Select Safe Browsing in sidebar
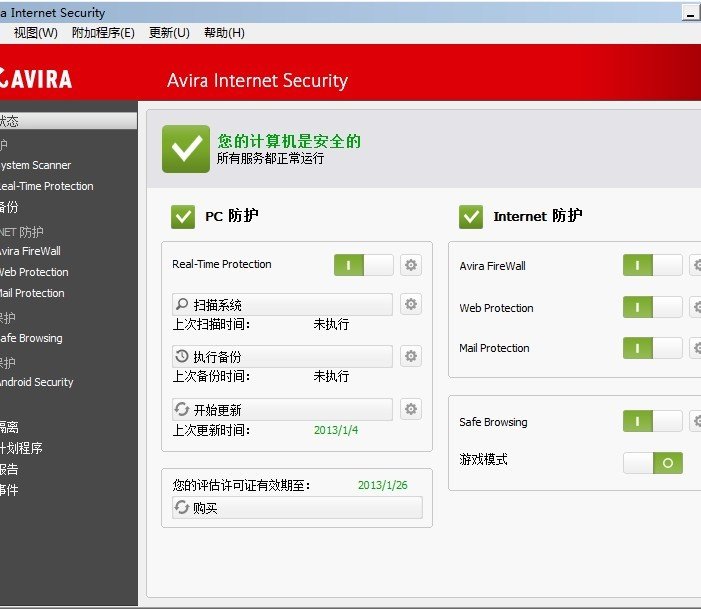The width and height of the screenshot is (701, 609). (x=31, y=338)
